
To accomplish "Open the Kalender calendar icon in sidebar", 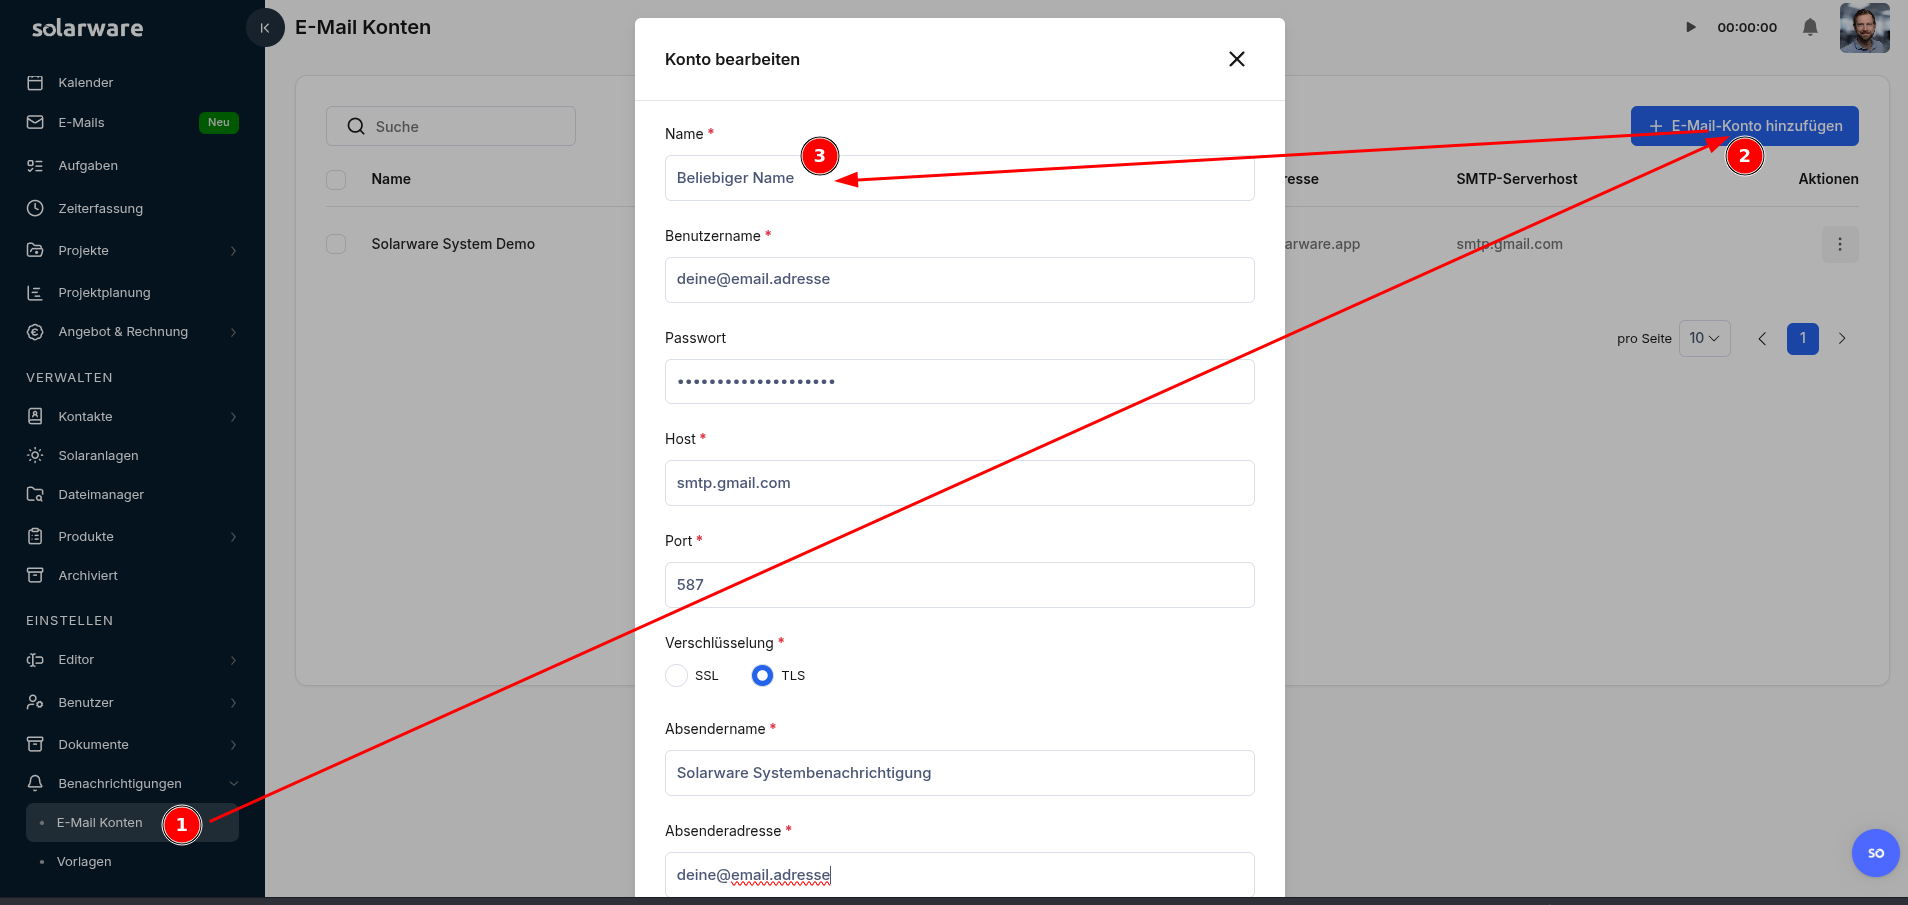I will [35, 82].
